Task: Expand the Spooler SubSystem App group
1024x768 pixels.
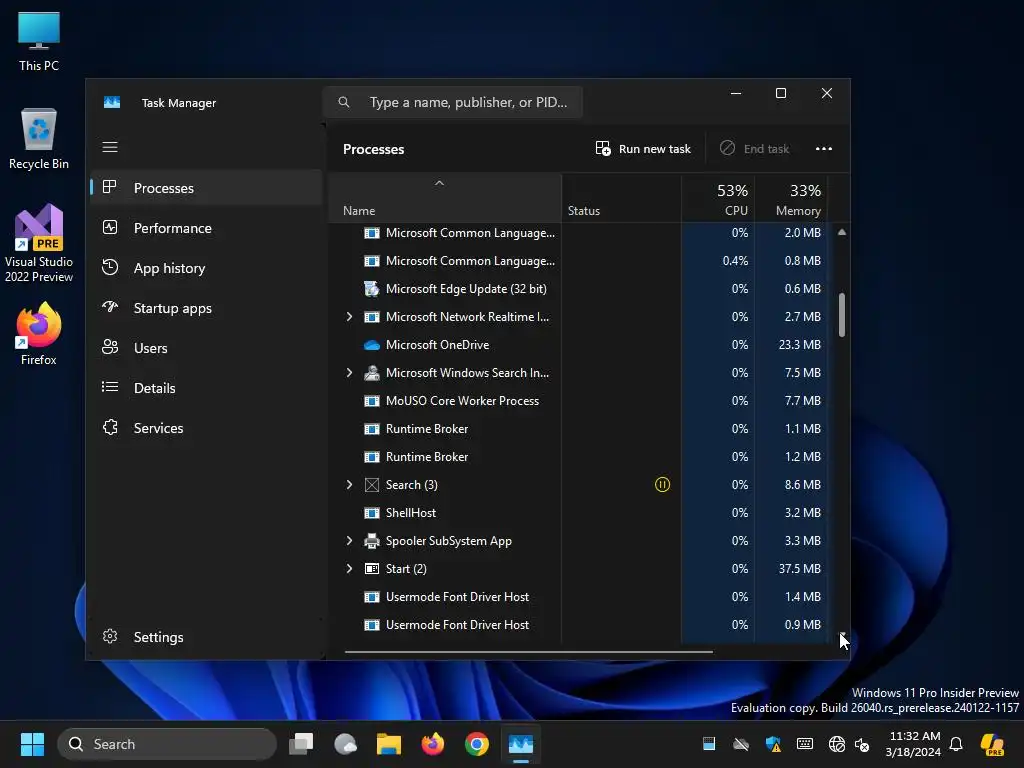Action: (x=349, y=541)
